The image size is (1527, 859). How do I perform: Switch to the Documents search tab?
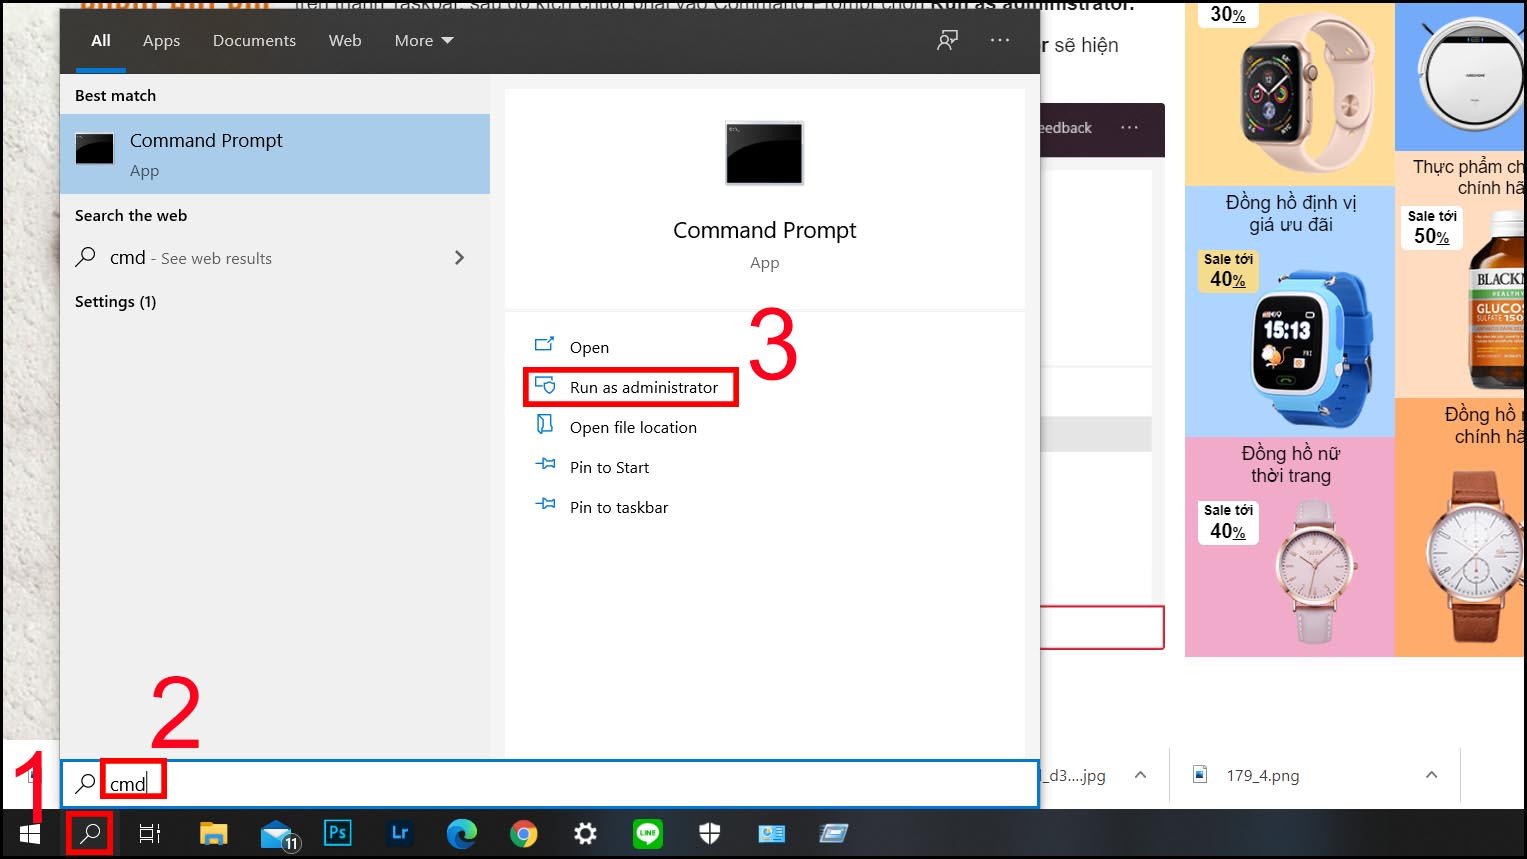[x=254, y=40]
